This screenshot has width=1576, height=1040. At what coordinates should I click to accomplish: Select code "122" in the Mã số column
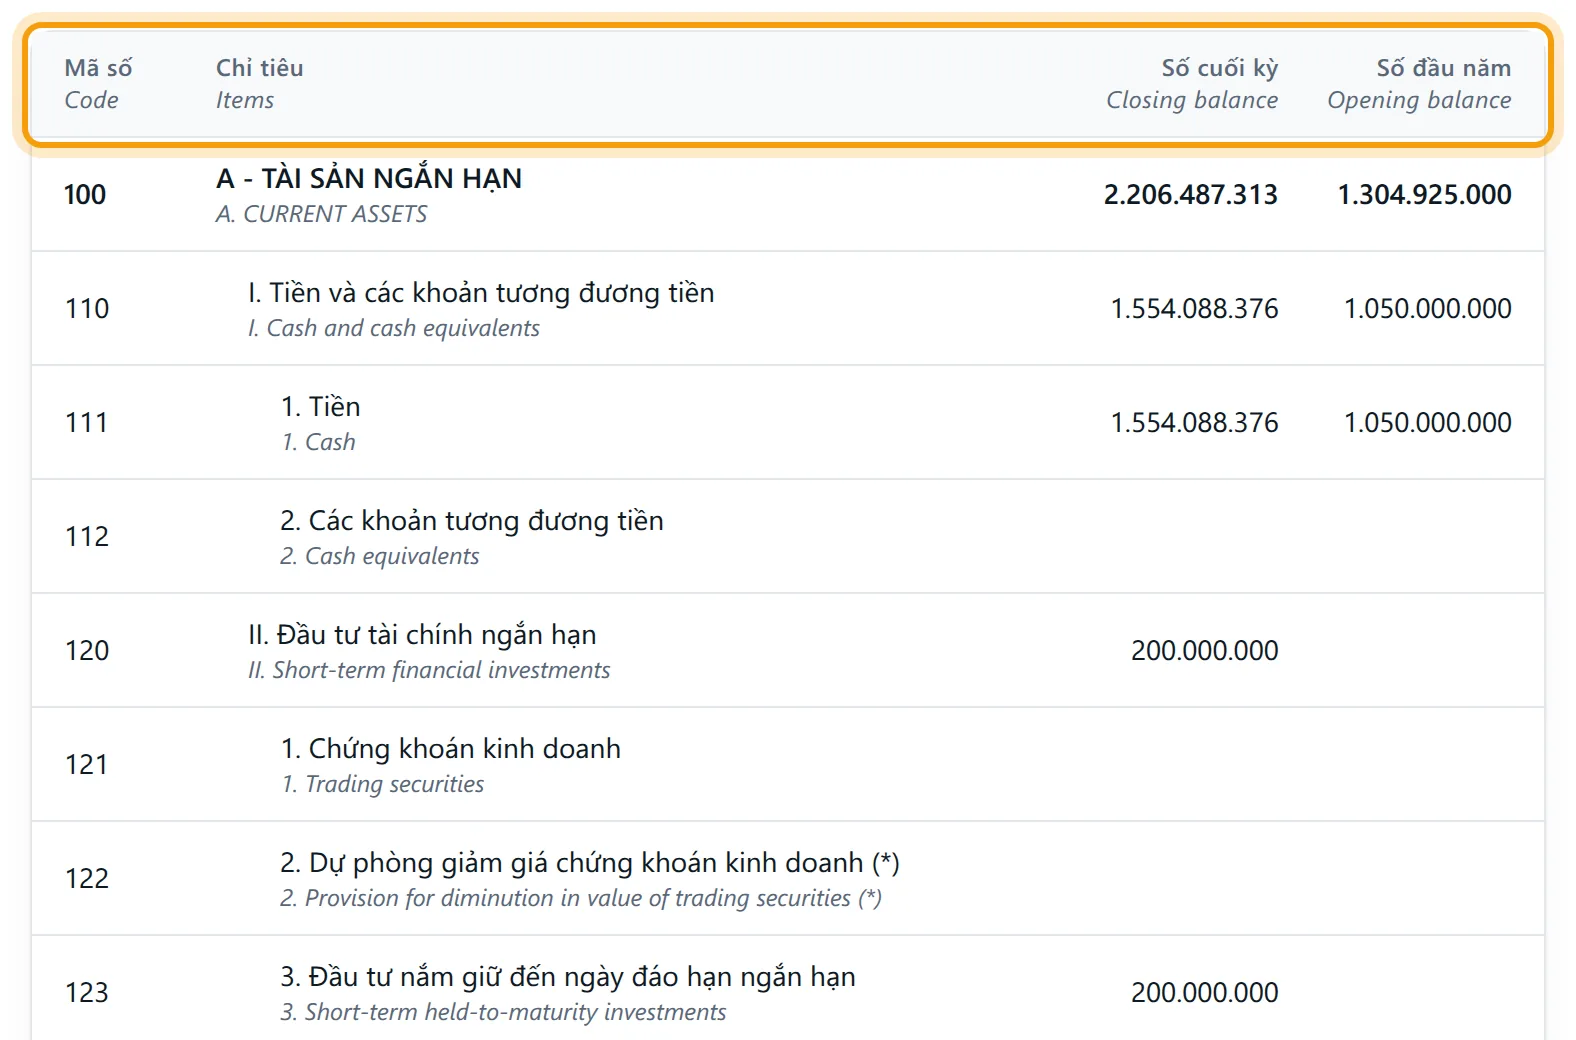(87, 878)
